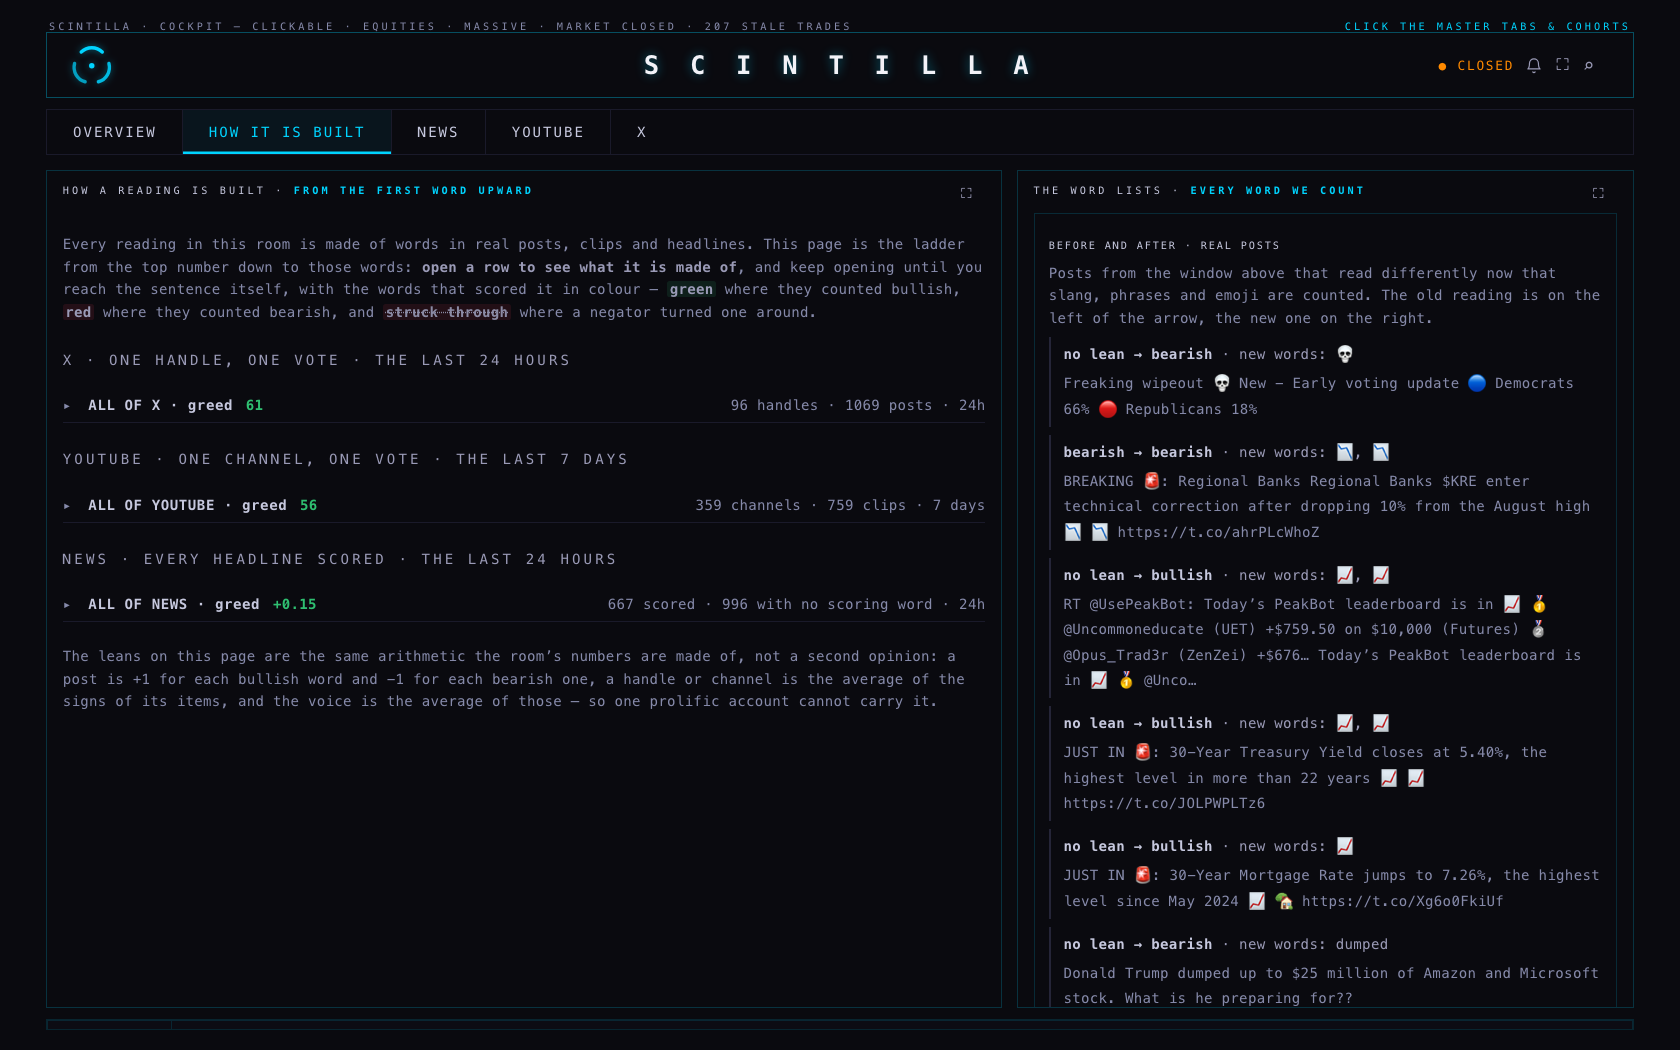Open the search magnifier icon

[x=1589, y=66]
